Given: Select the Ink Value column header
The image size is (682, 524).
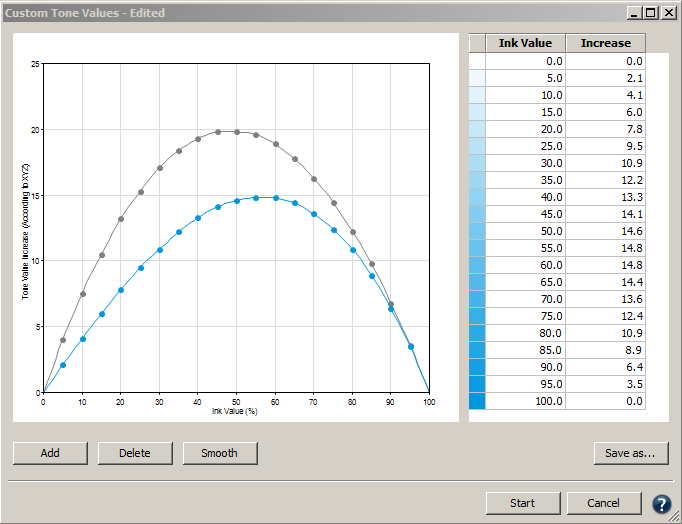Looking at the screenshot, I should 525,43.
